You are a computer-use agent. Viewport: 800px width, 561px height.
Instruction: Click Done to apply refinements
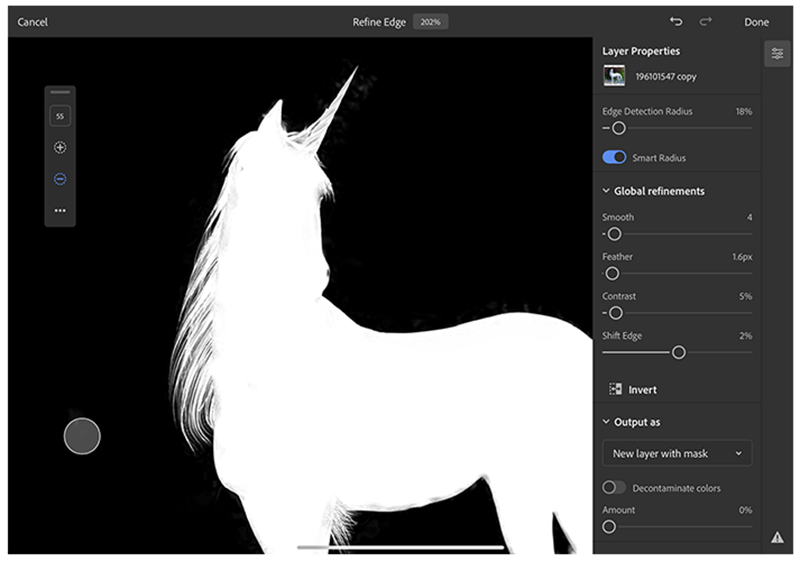pyautogui.click(x=756, y=22)
